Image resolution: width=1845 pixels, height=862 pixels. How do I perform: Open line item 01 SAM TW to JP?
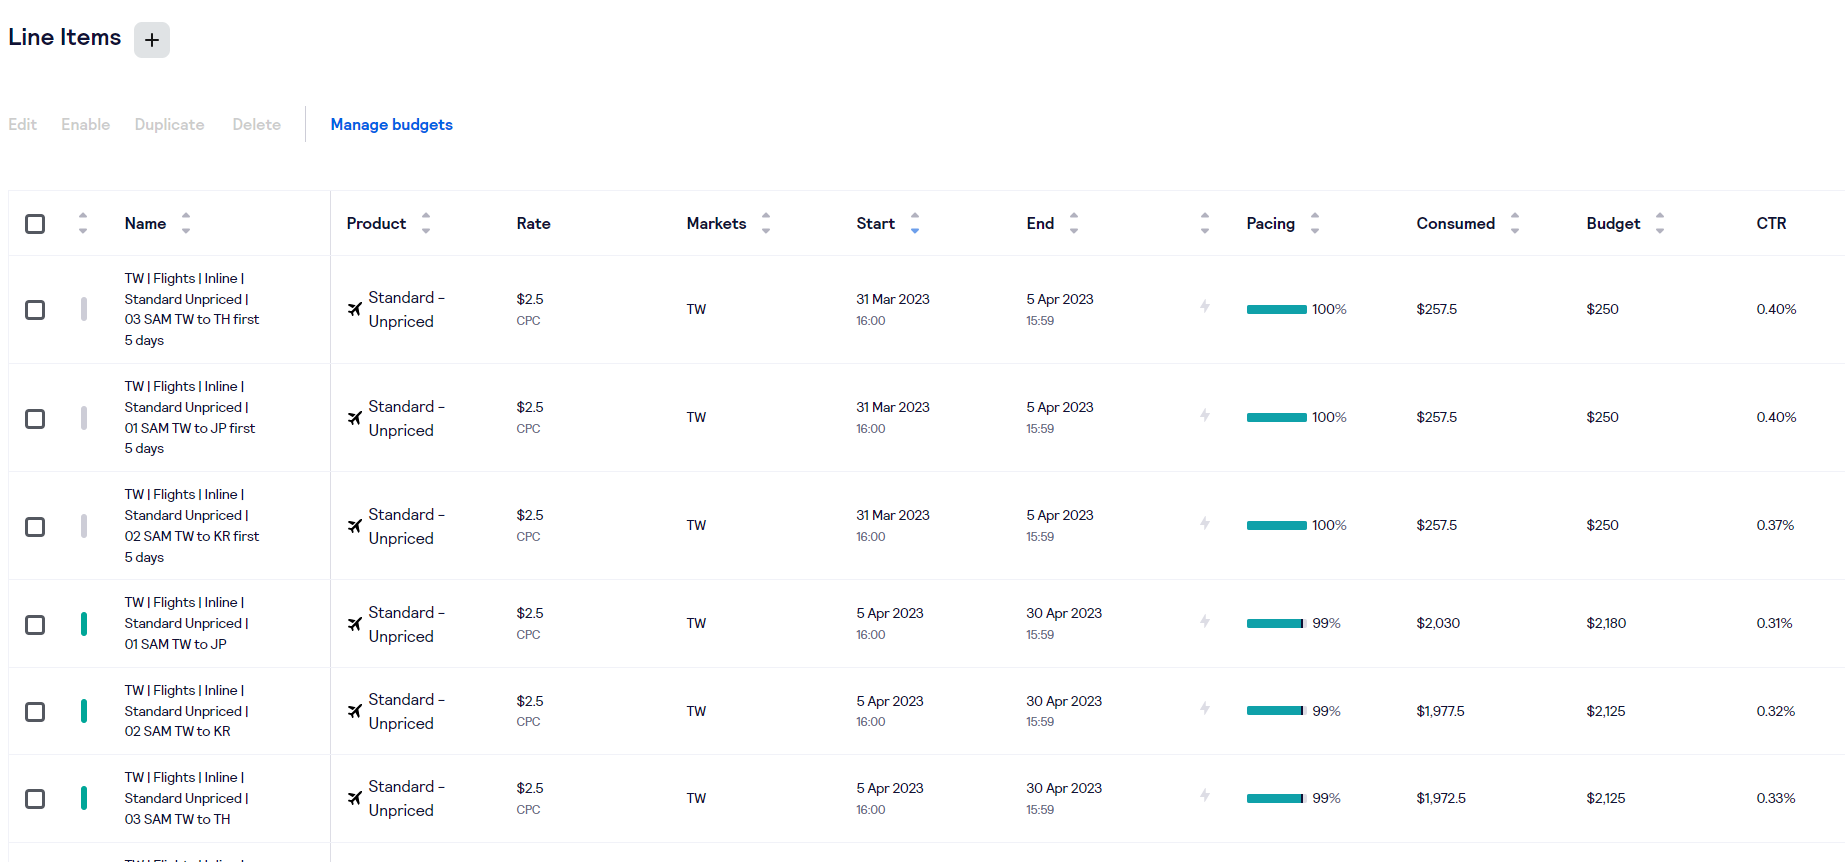(x=187, y=623)
